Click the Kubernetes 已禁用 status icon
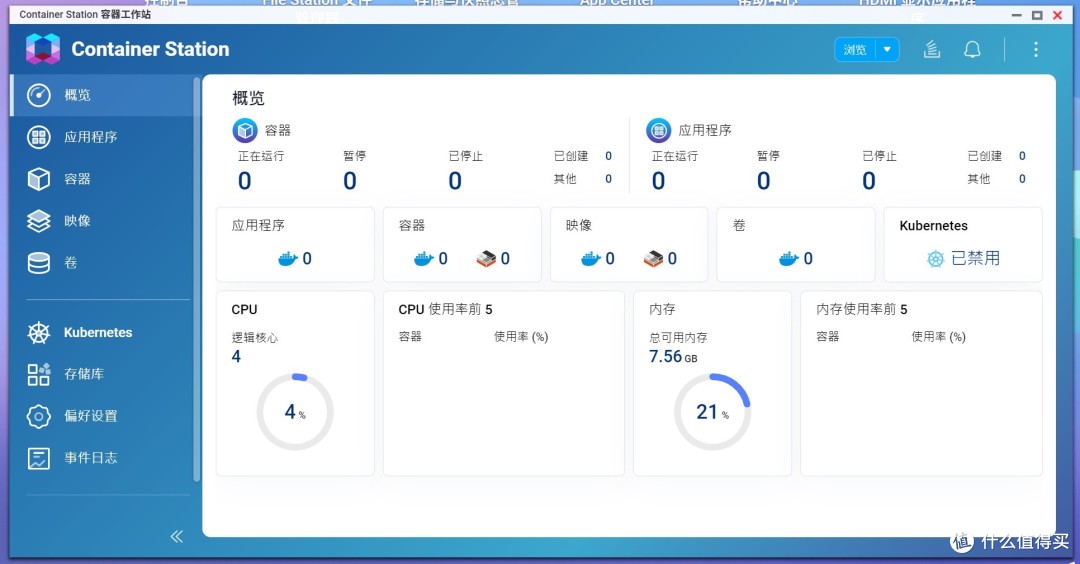The image size is (1080, 564). [x=935, y=259]
